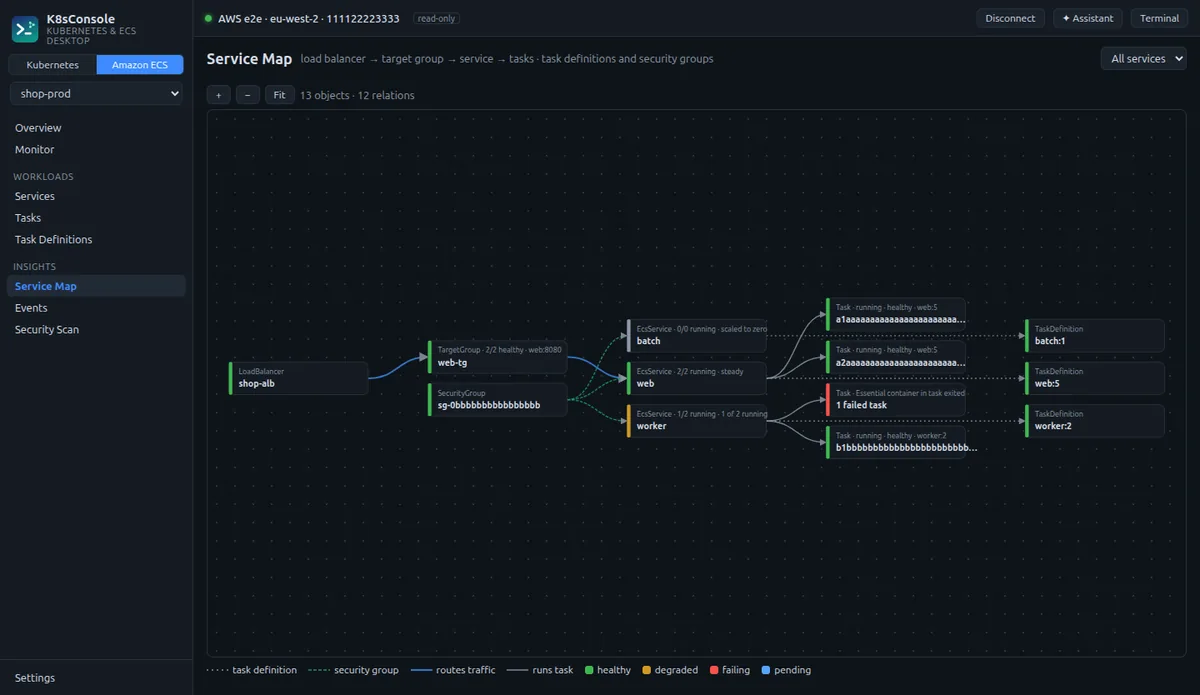This screenshot has width=1200, height=695.
Task: Select task node b1bbbb
Action: pyautogui.click(x=896, y=442)
